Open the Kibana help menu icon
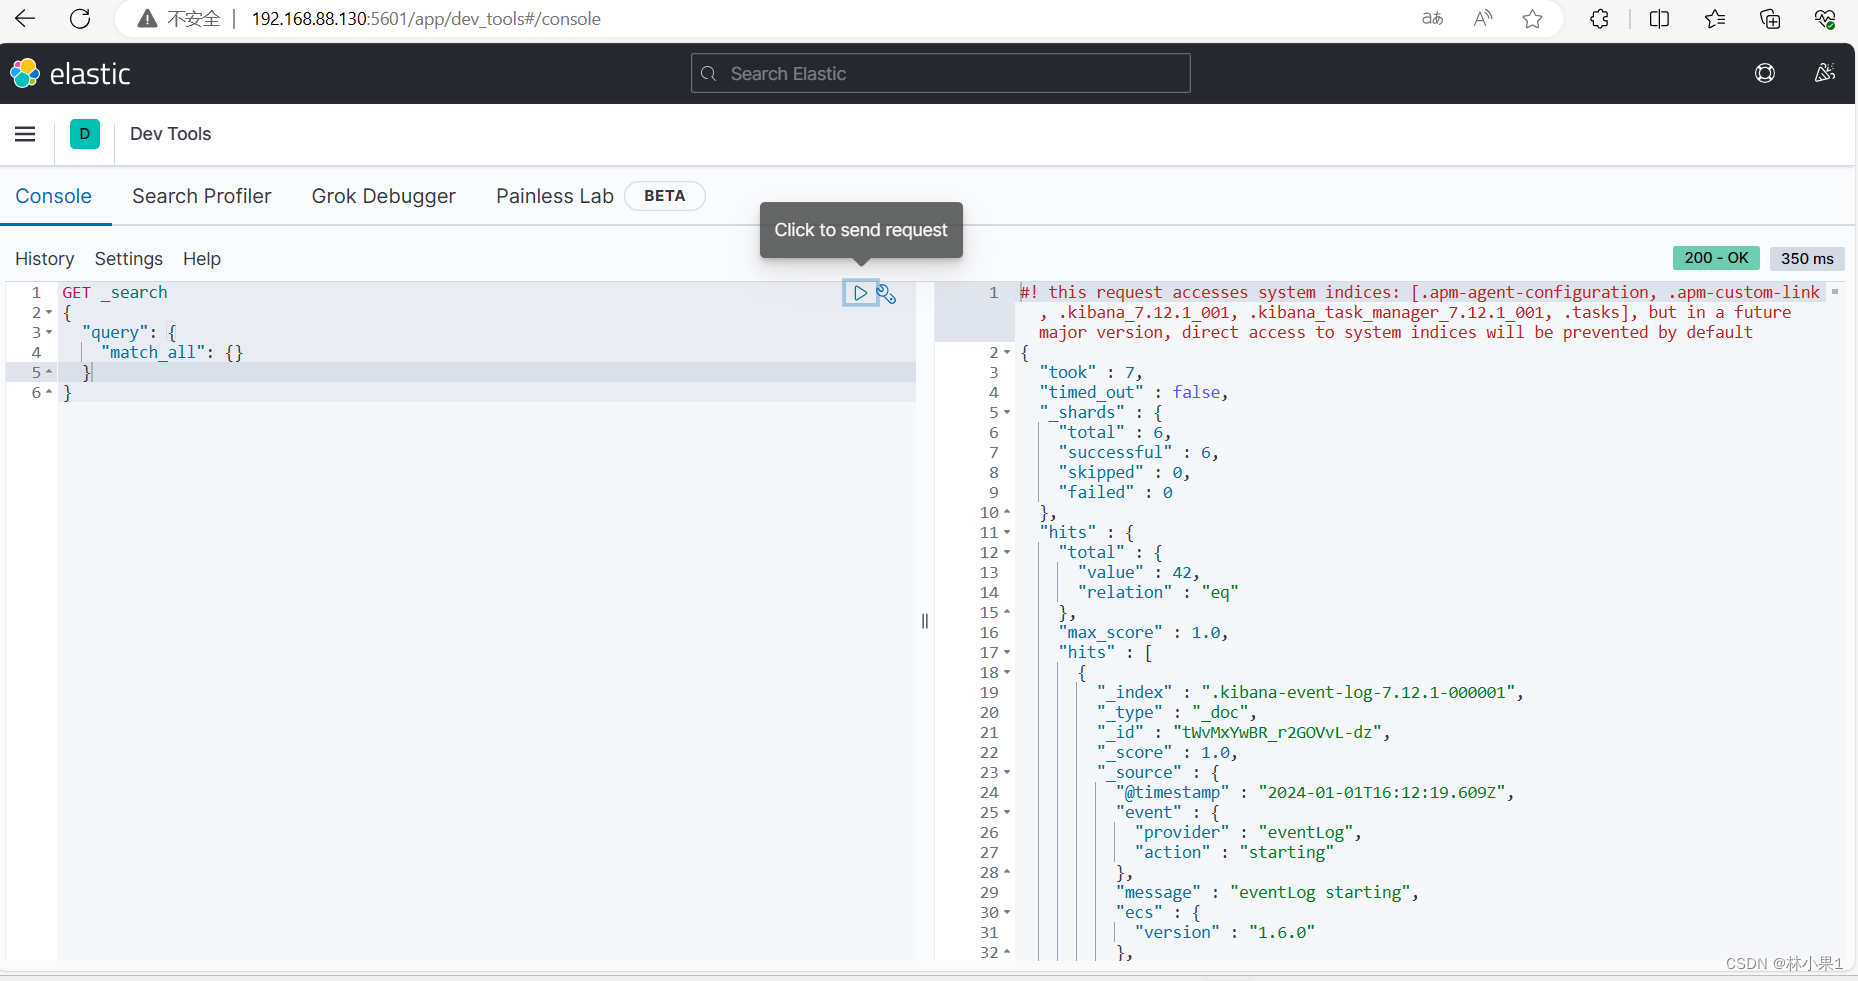The width and height of the screenshot is (1858, 981). click(x=1765, y=73)
